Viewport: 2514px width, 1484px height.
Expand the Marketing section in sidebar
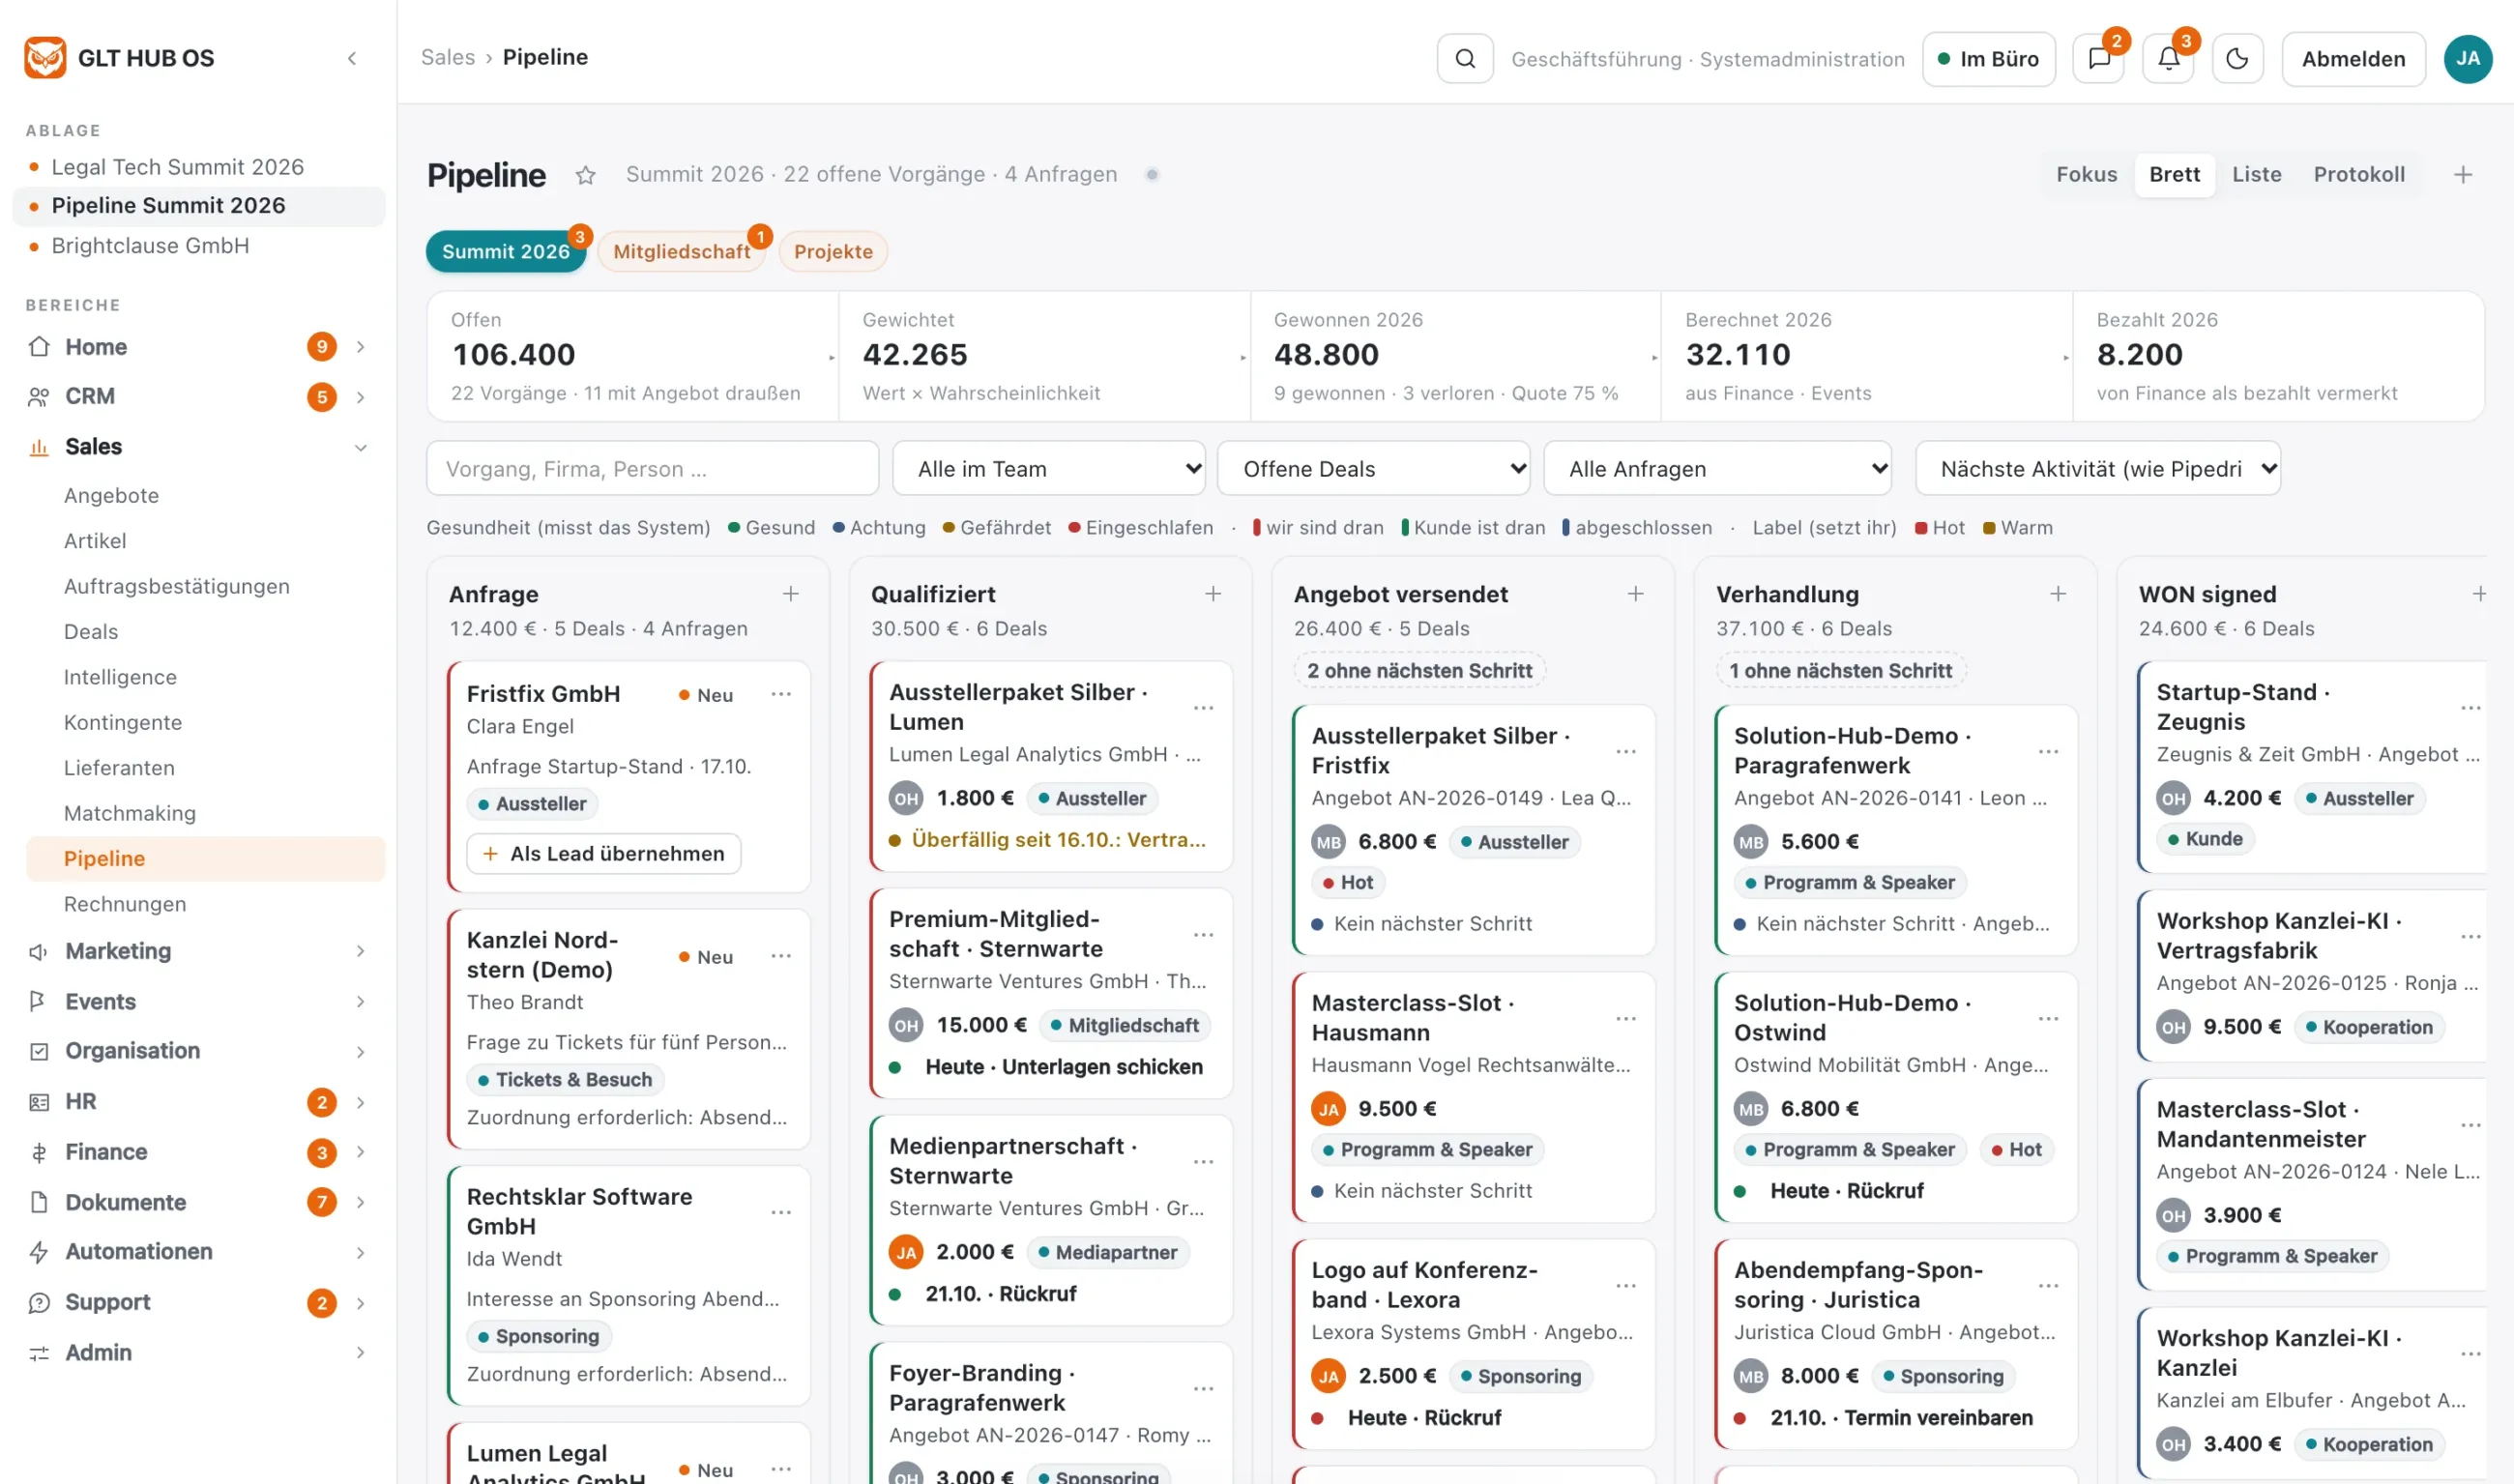pyautogui.click(x=360, y=951)
